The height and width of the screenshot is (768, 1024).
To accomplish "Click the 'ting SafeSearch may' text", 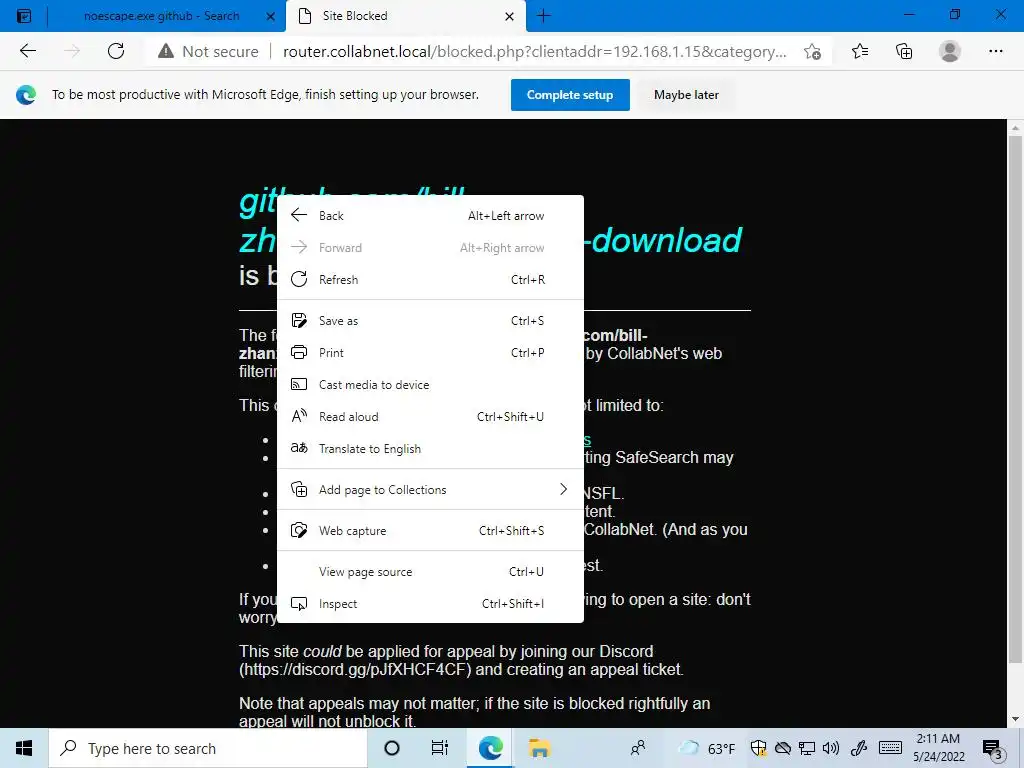I will pyautogui.click(x=659, y=457).
